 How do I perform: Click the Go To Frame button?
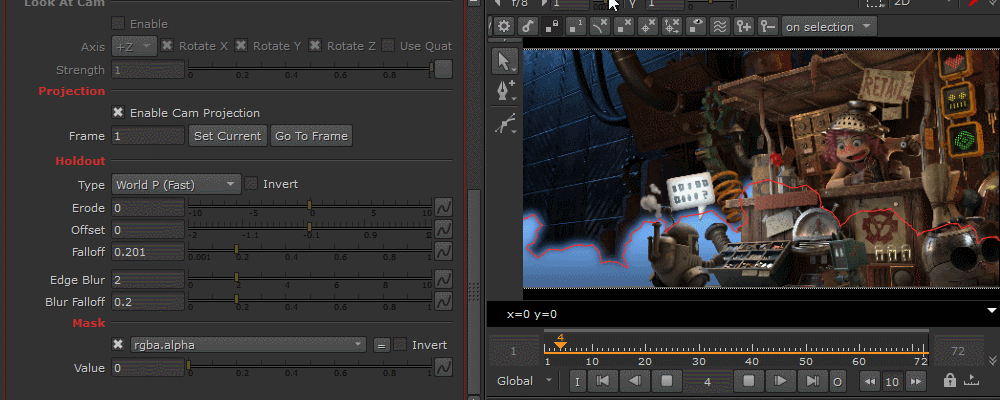[x=311, y=136]
